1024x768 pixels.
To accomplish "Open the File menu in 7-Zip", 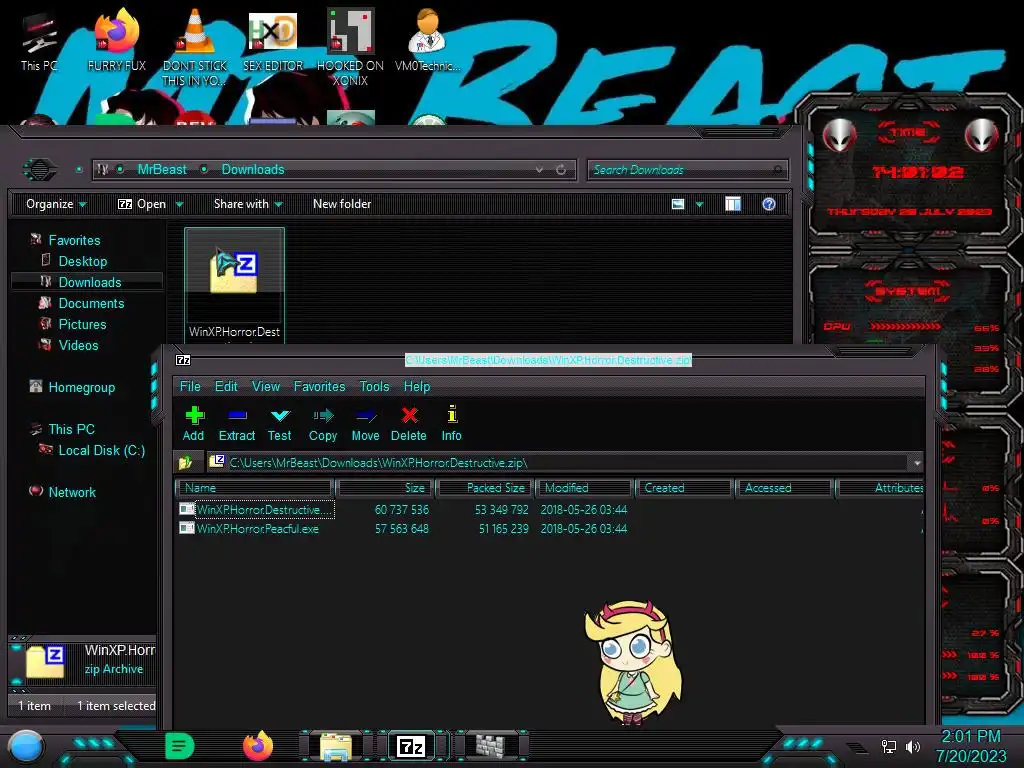I will (190, 387).
